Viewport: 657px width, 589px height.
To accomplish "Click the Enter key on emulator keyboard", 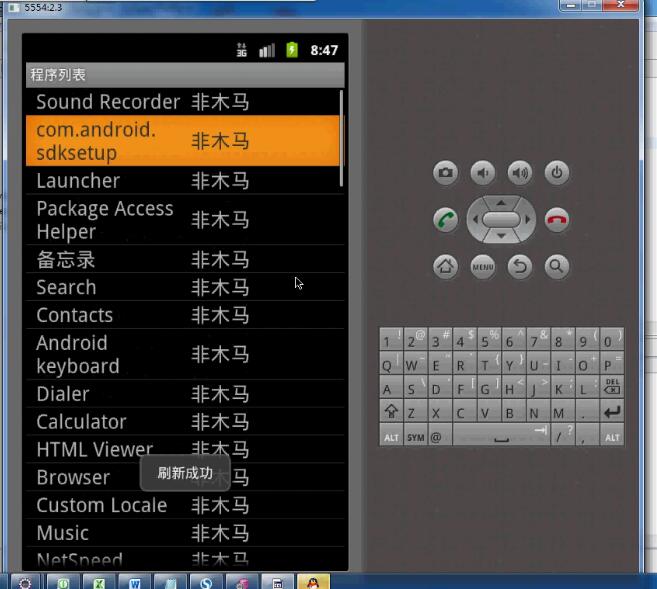I will point(612,412).
